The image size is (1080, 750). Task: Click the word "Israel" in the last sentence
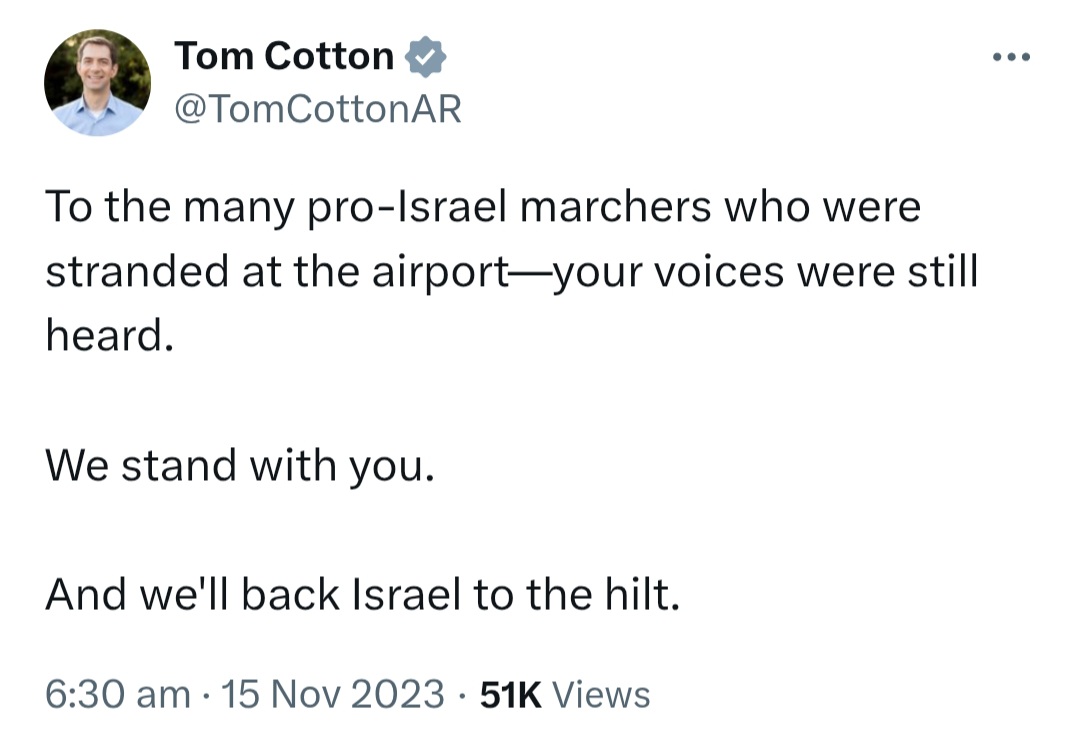click(x=406, y=594)
